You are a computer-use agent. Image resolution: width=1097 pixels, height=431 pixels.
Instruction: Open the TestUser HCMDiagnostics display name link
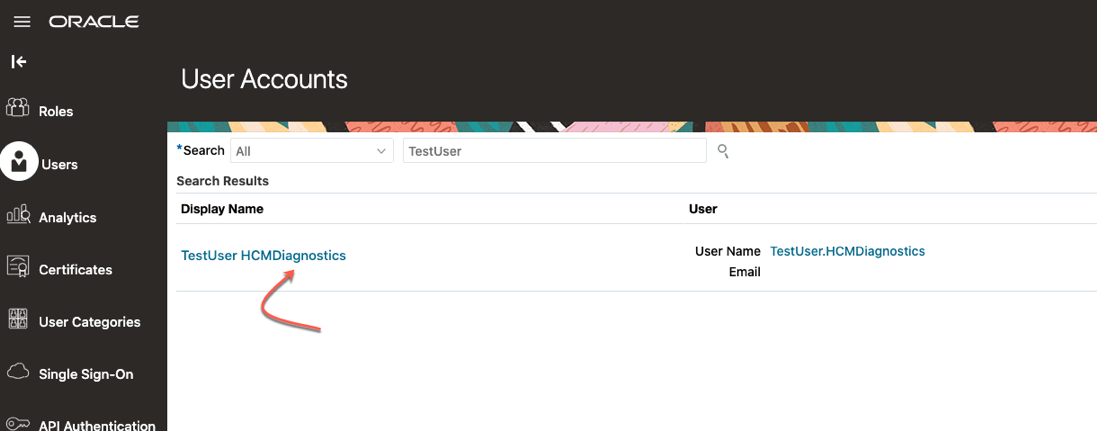(x=263, y=255)
